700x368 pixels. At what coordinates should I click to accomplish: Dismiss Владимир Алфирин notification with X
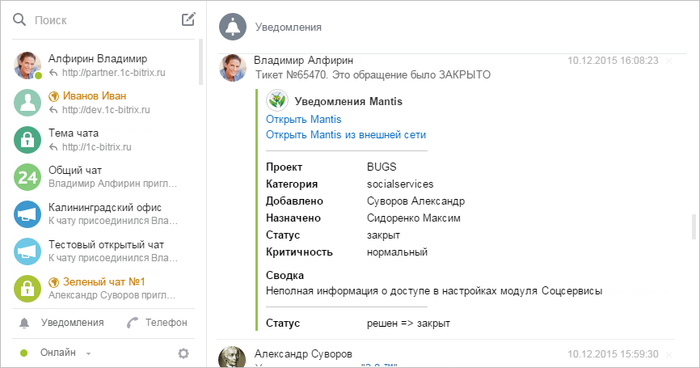(x=669, y=61)
